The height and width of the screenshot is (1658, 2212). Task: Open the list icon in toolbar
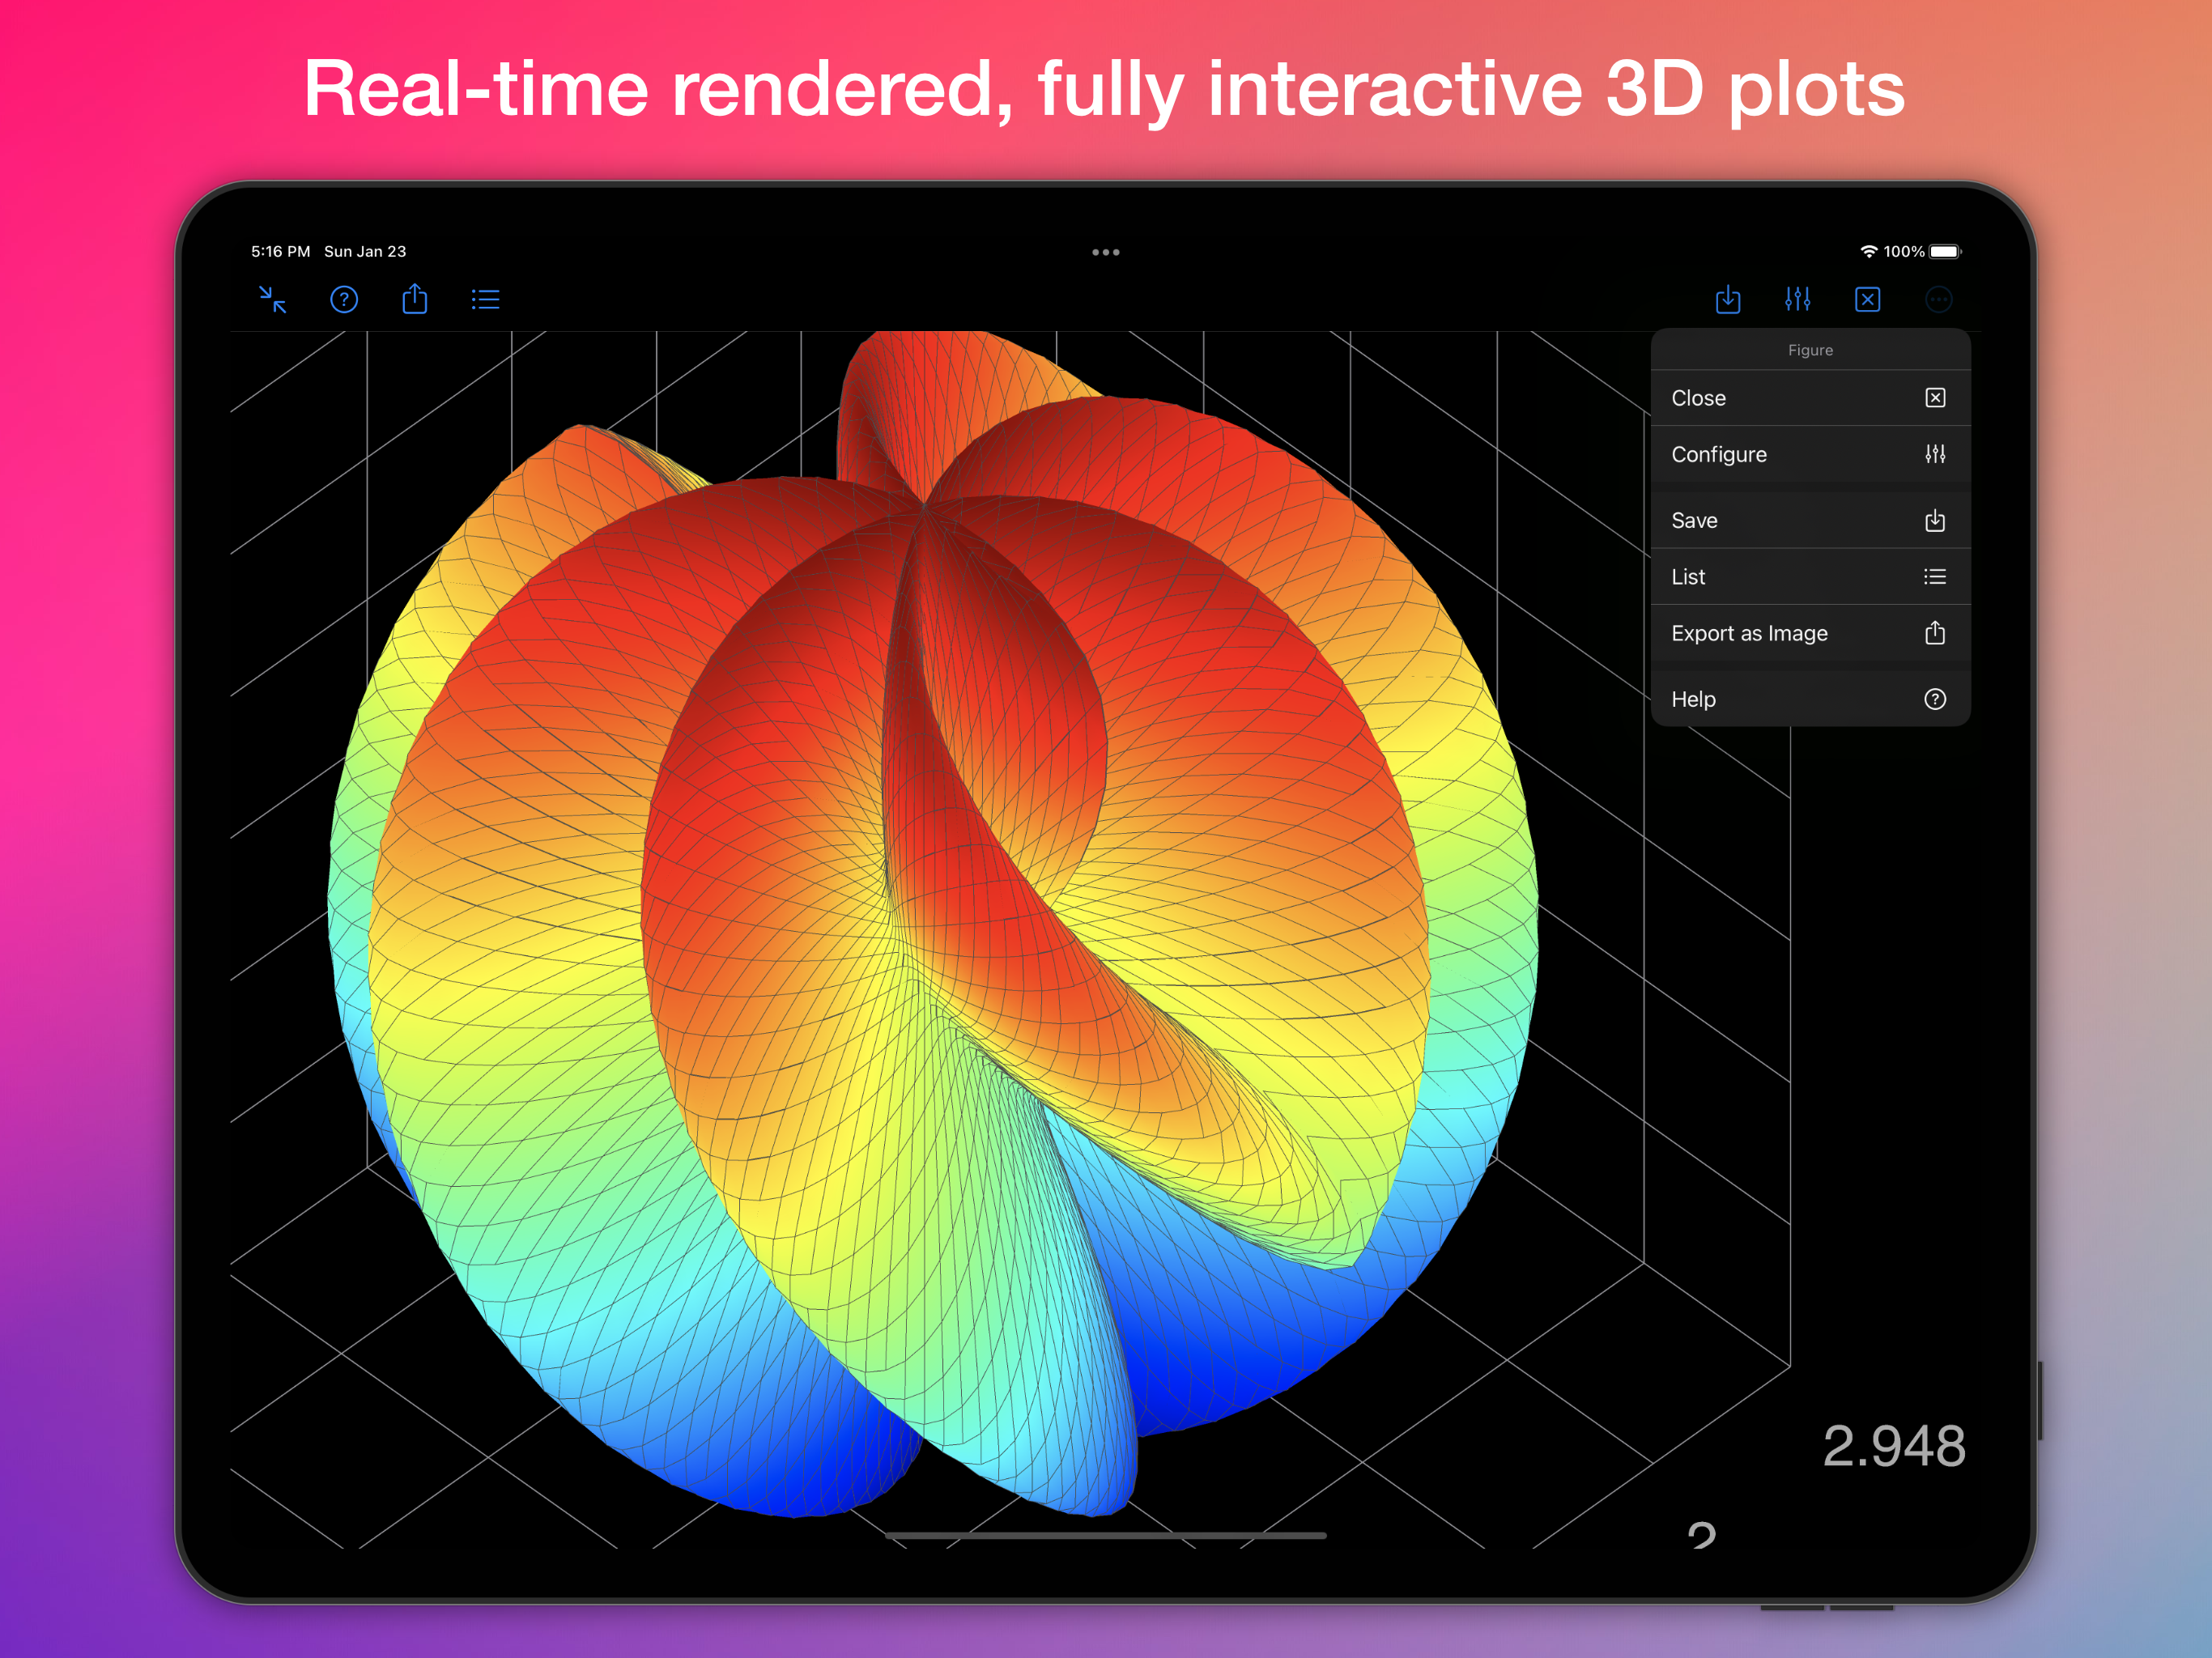click(486, 299)
